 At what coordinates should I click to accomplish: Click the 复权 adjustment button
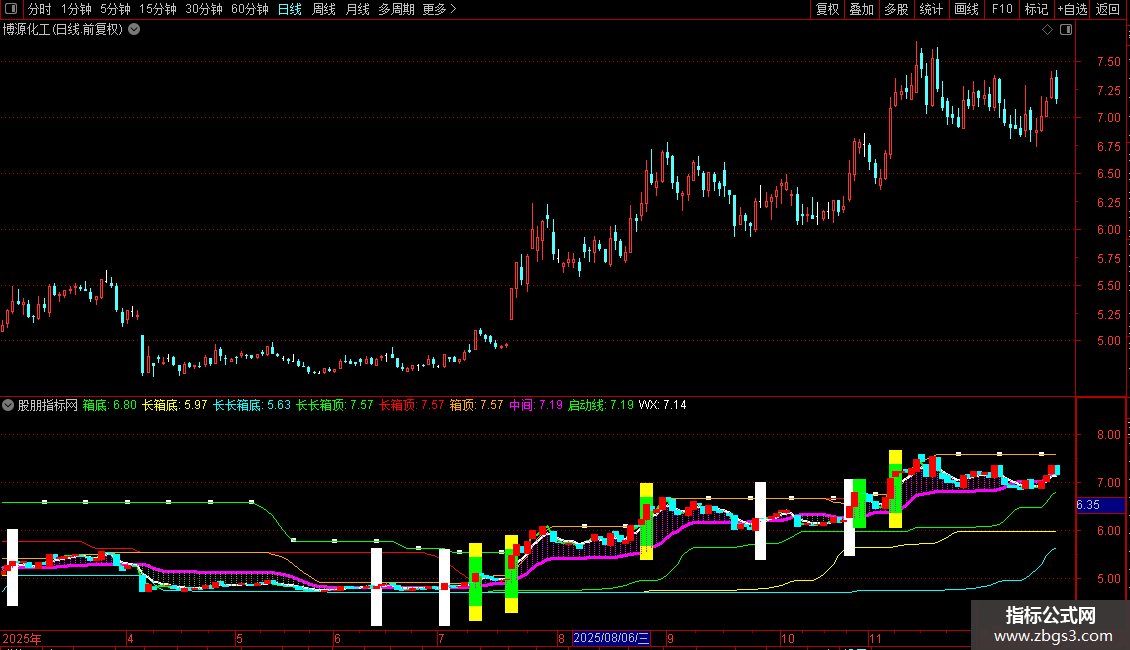(x=827, y=9)
